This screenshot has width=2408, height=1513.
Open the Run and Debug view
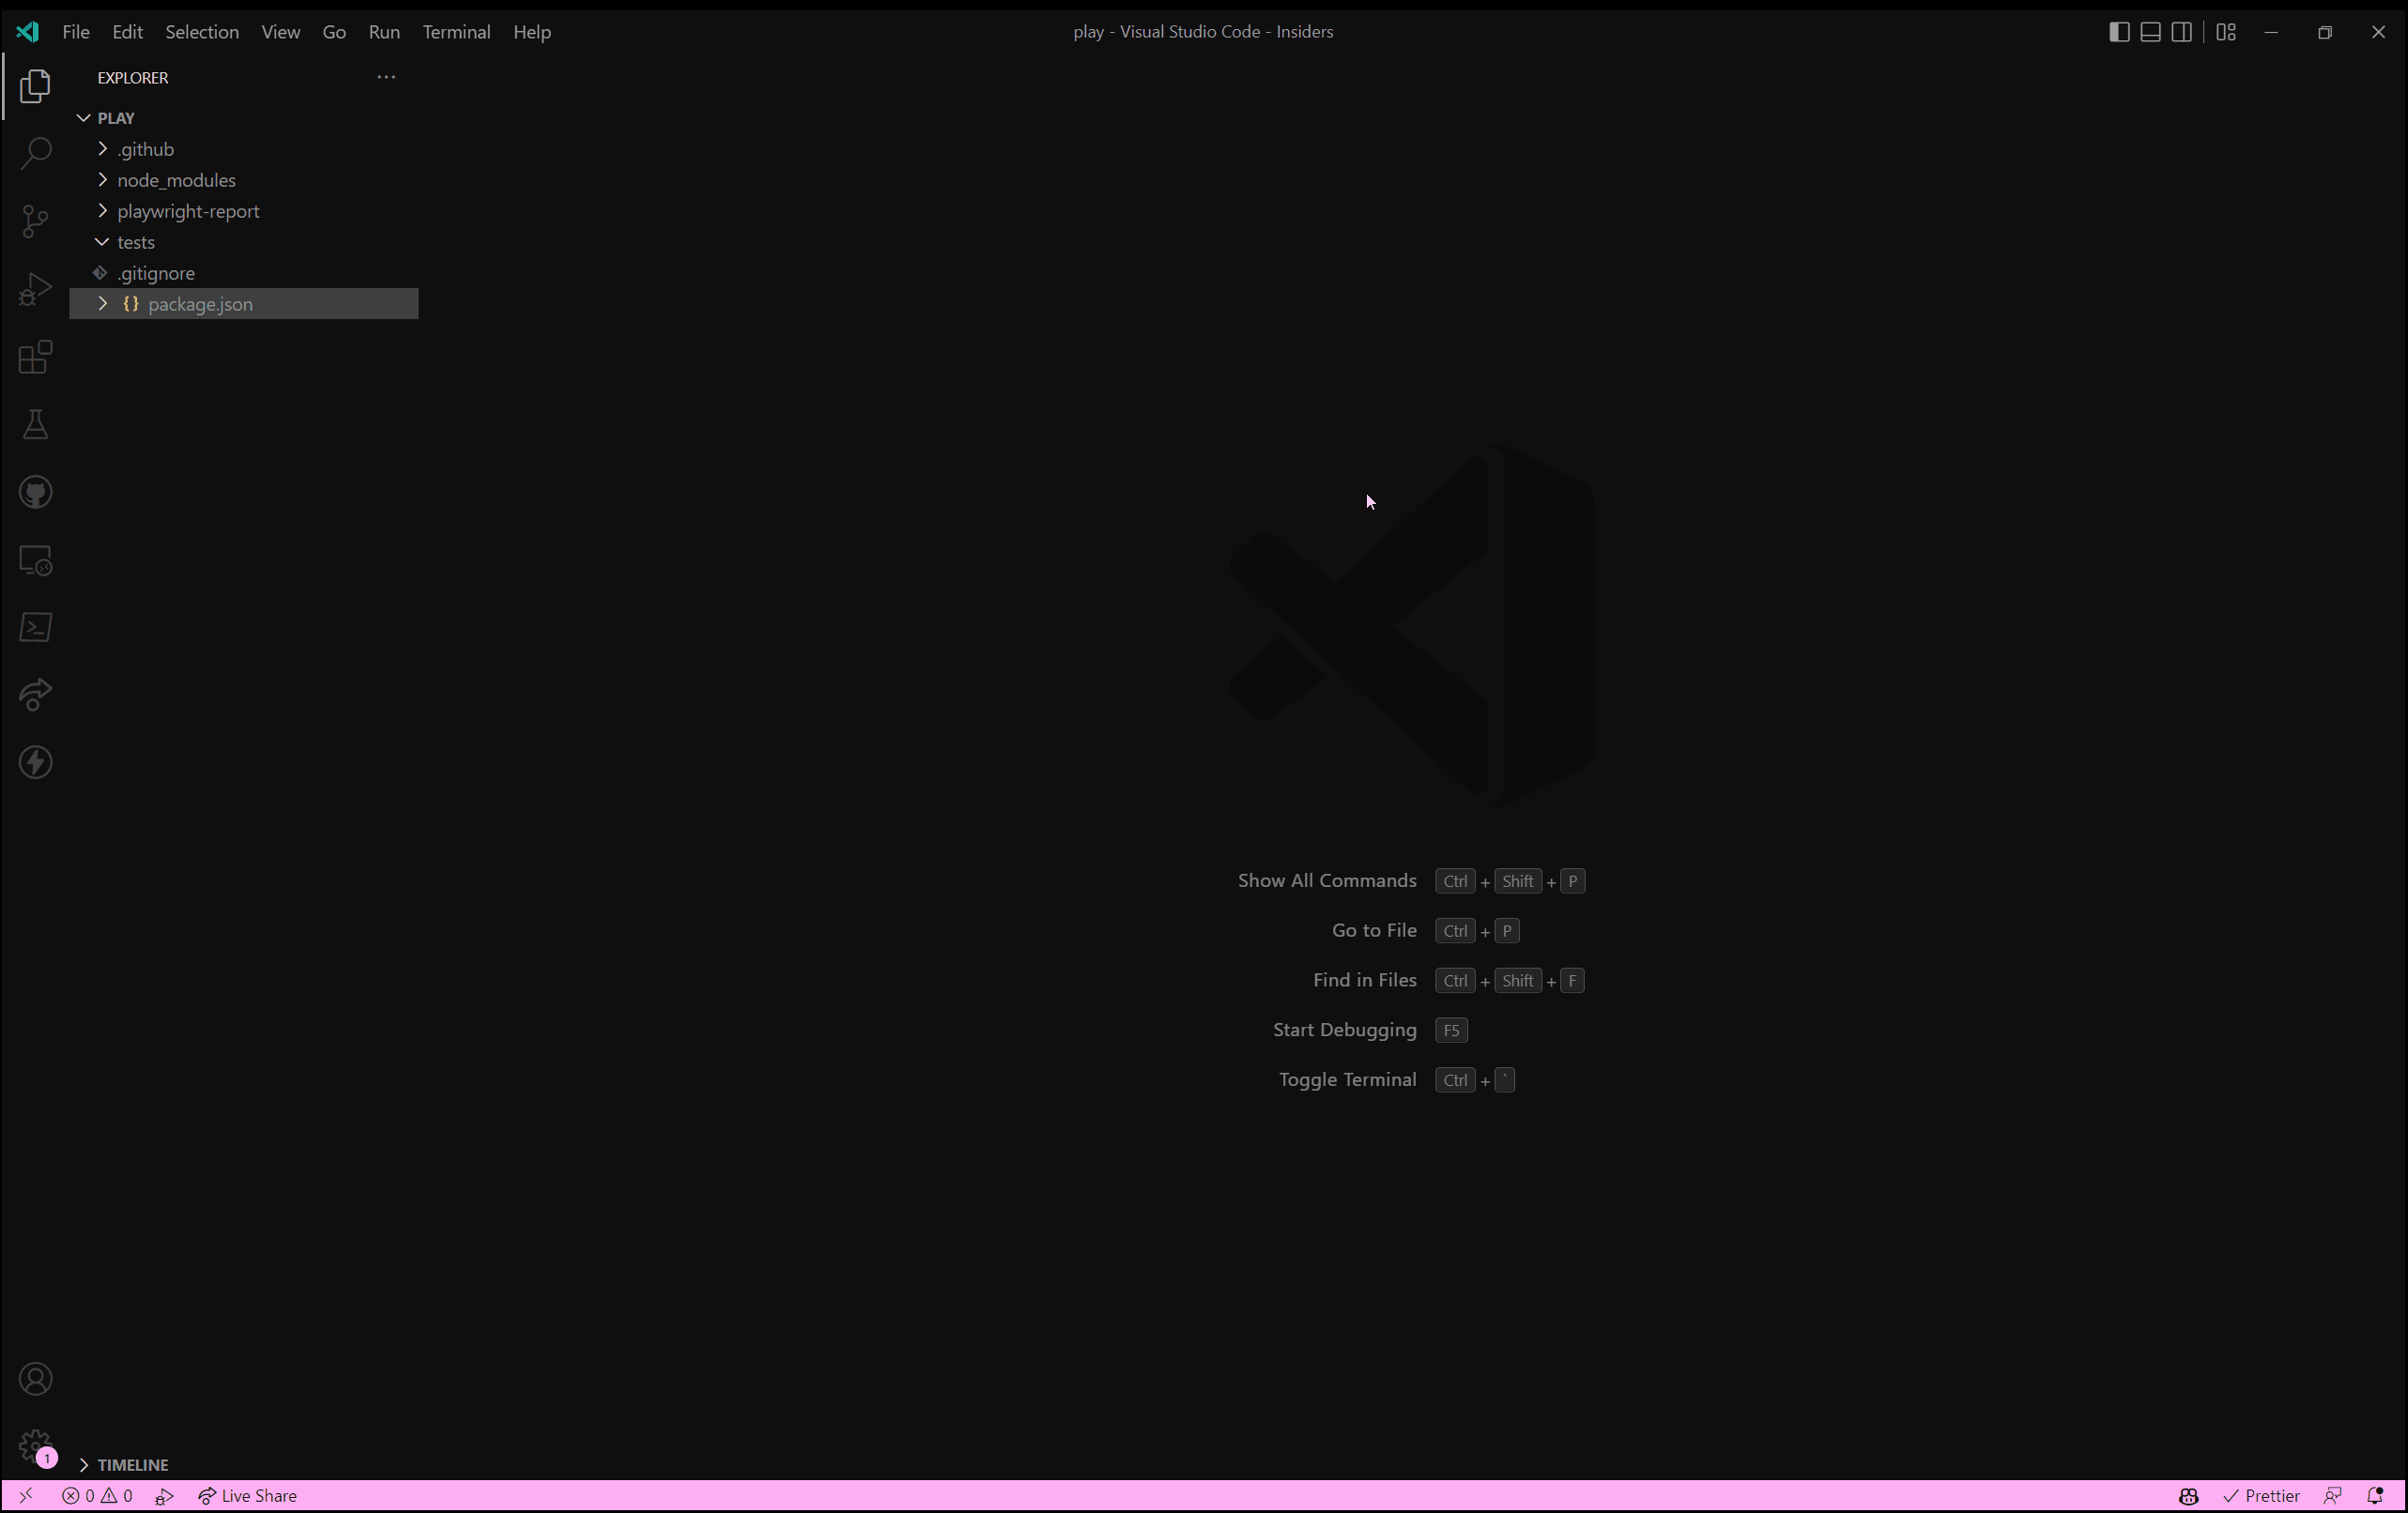[35, 289]
